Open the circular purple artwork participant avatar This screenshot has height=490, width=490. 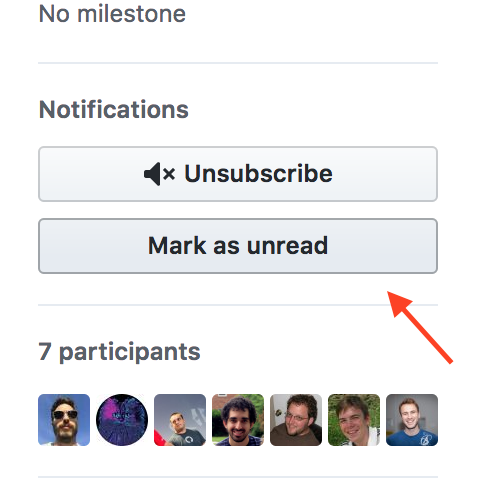(x=122, y=420)
